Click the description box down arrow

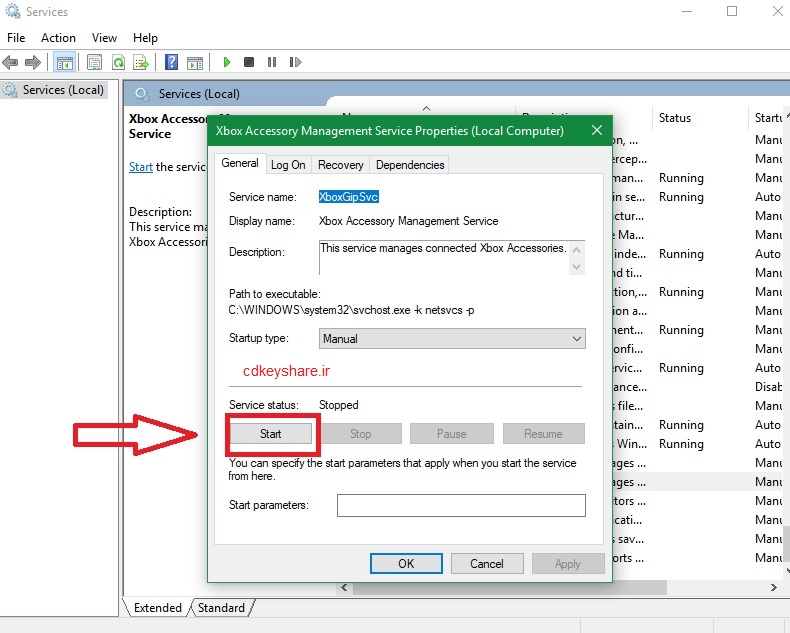click(x=577, y=267)
